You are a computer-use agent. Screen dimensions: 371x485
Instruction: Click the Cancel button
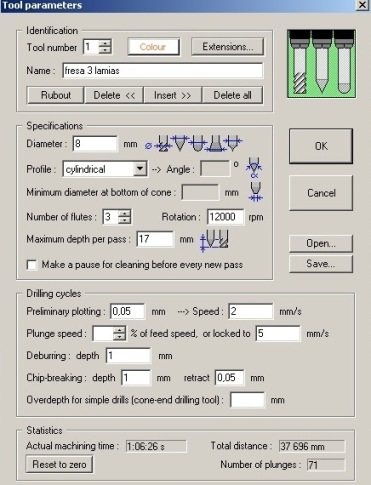[321, 193]
